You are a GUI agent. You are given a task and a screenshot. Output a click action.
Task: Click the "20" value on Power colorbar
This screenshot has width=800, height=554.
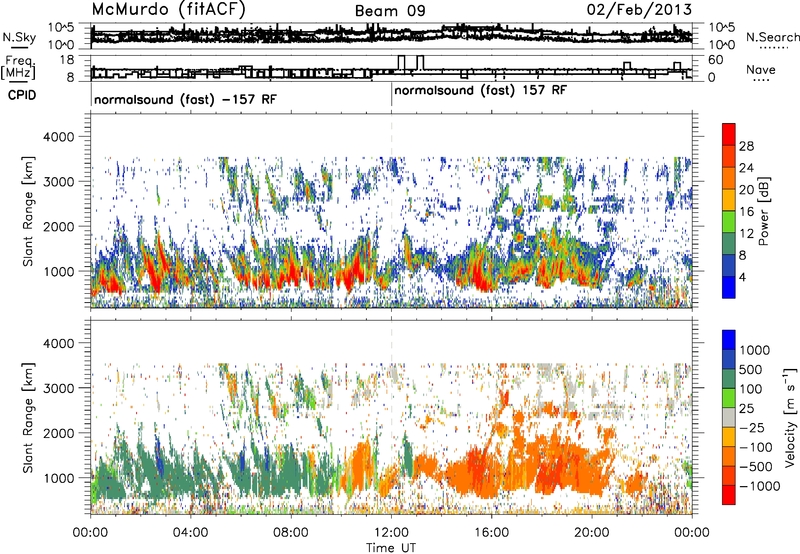tap(746, 190)
